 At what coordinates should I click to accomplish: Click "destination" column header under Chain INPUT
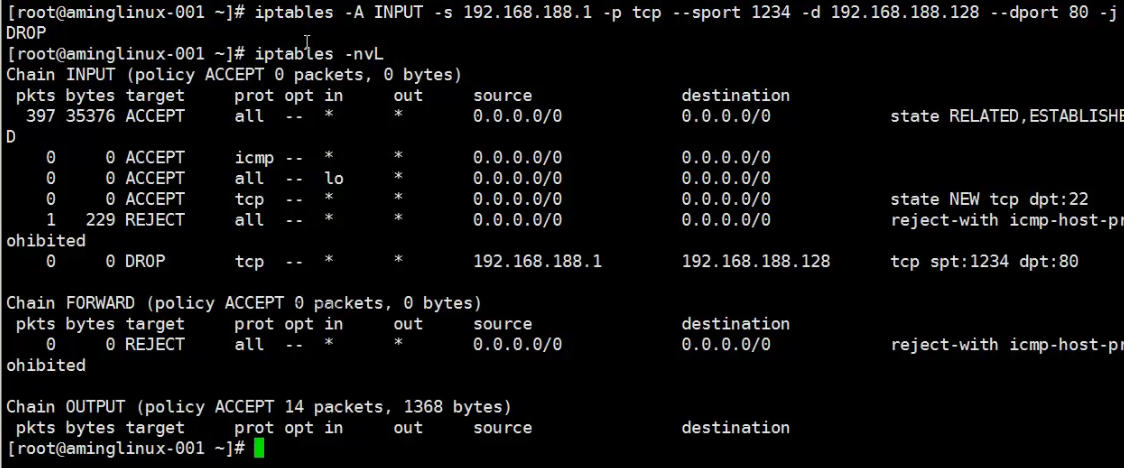pyautogui.click(x=735, y=95)
